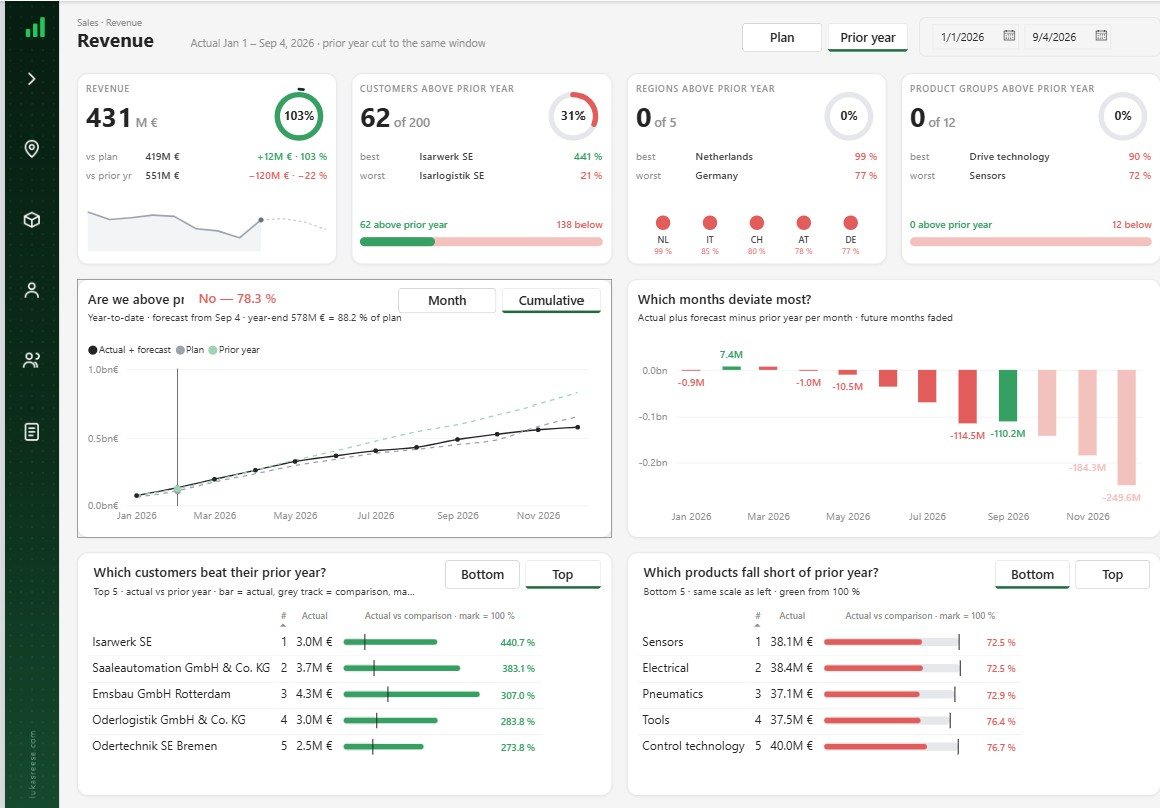The width and height of the screenshot is (1160, 808).
Task: Select the Sensors product row
Action: click(829, 642)
